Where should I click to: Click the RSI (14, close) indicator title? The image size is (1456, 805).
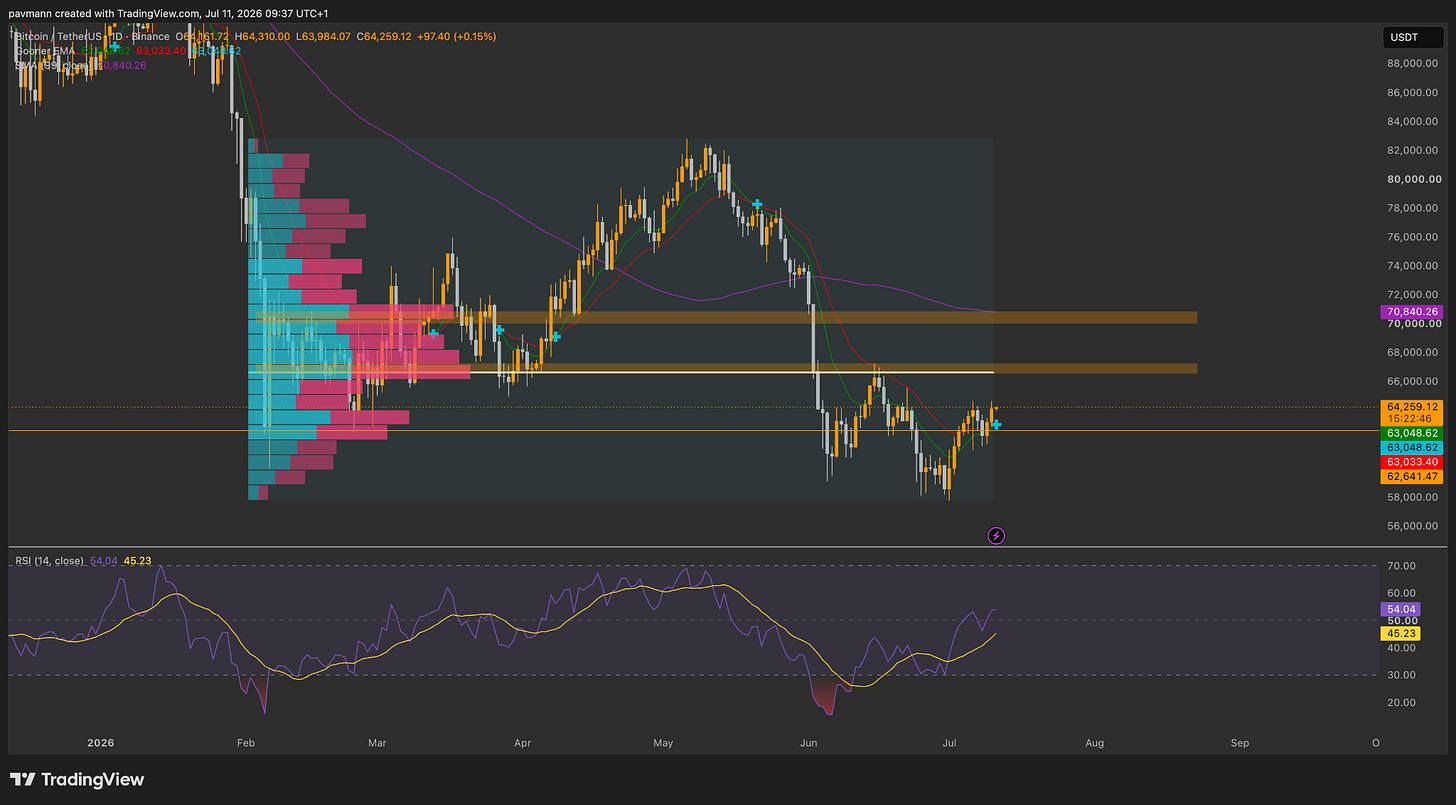[49, 561]
